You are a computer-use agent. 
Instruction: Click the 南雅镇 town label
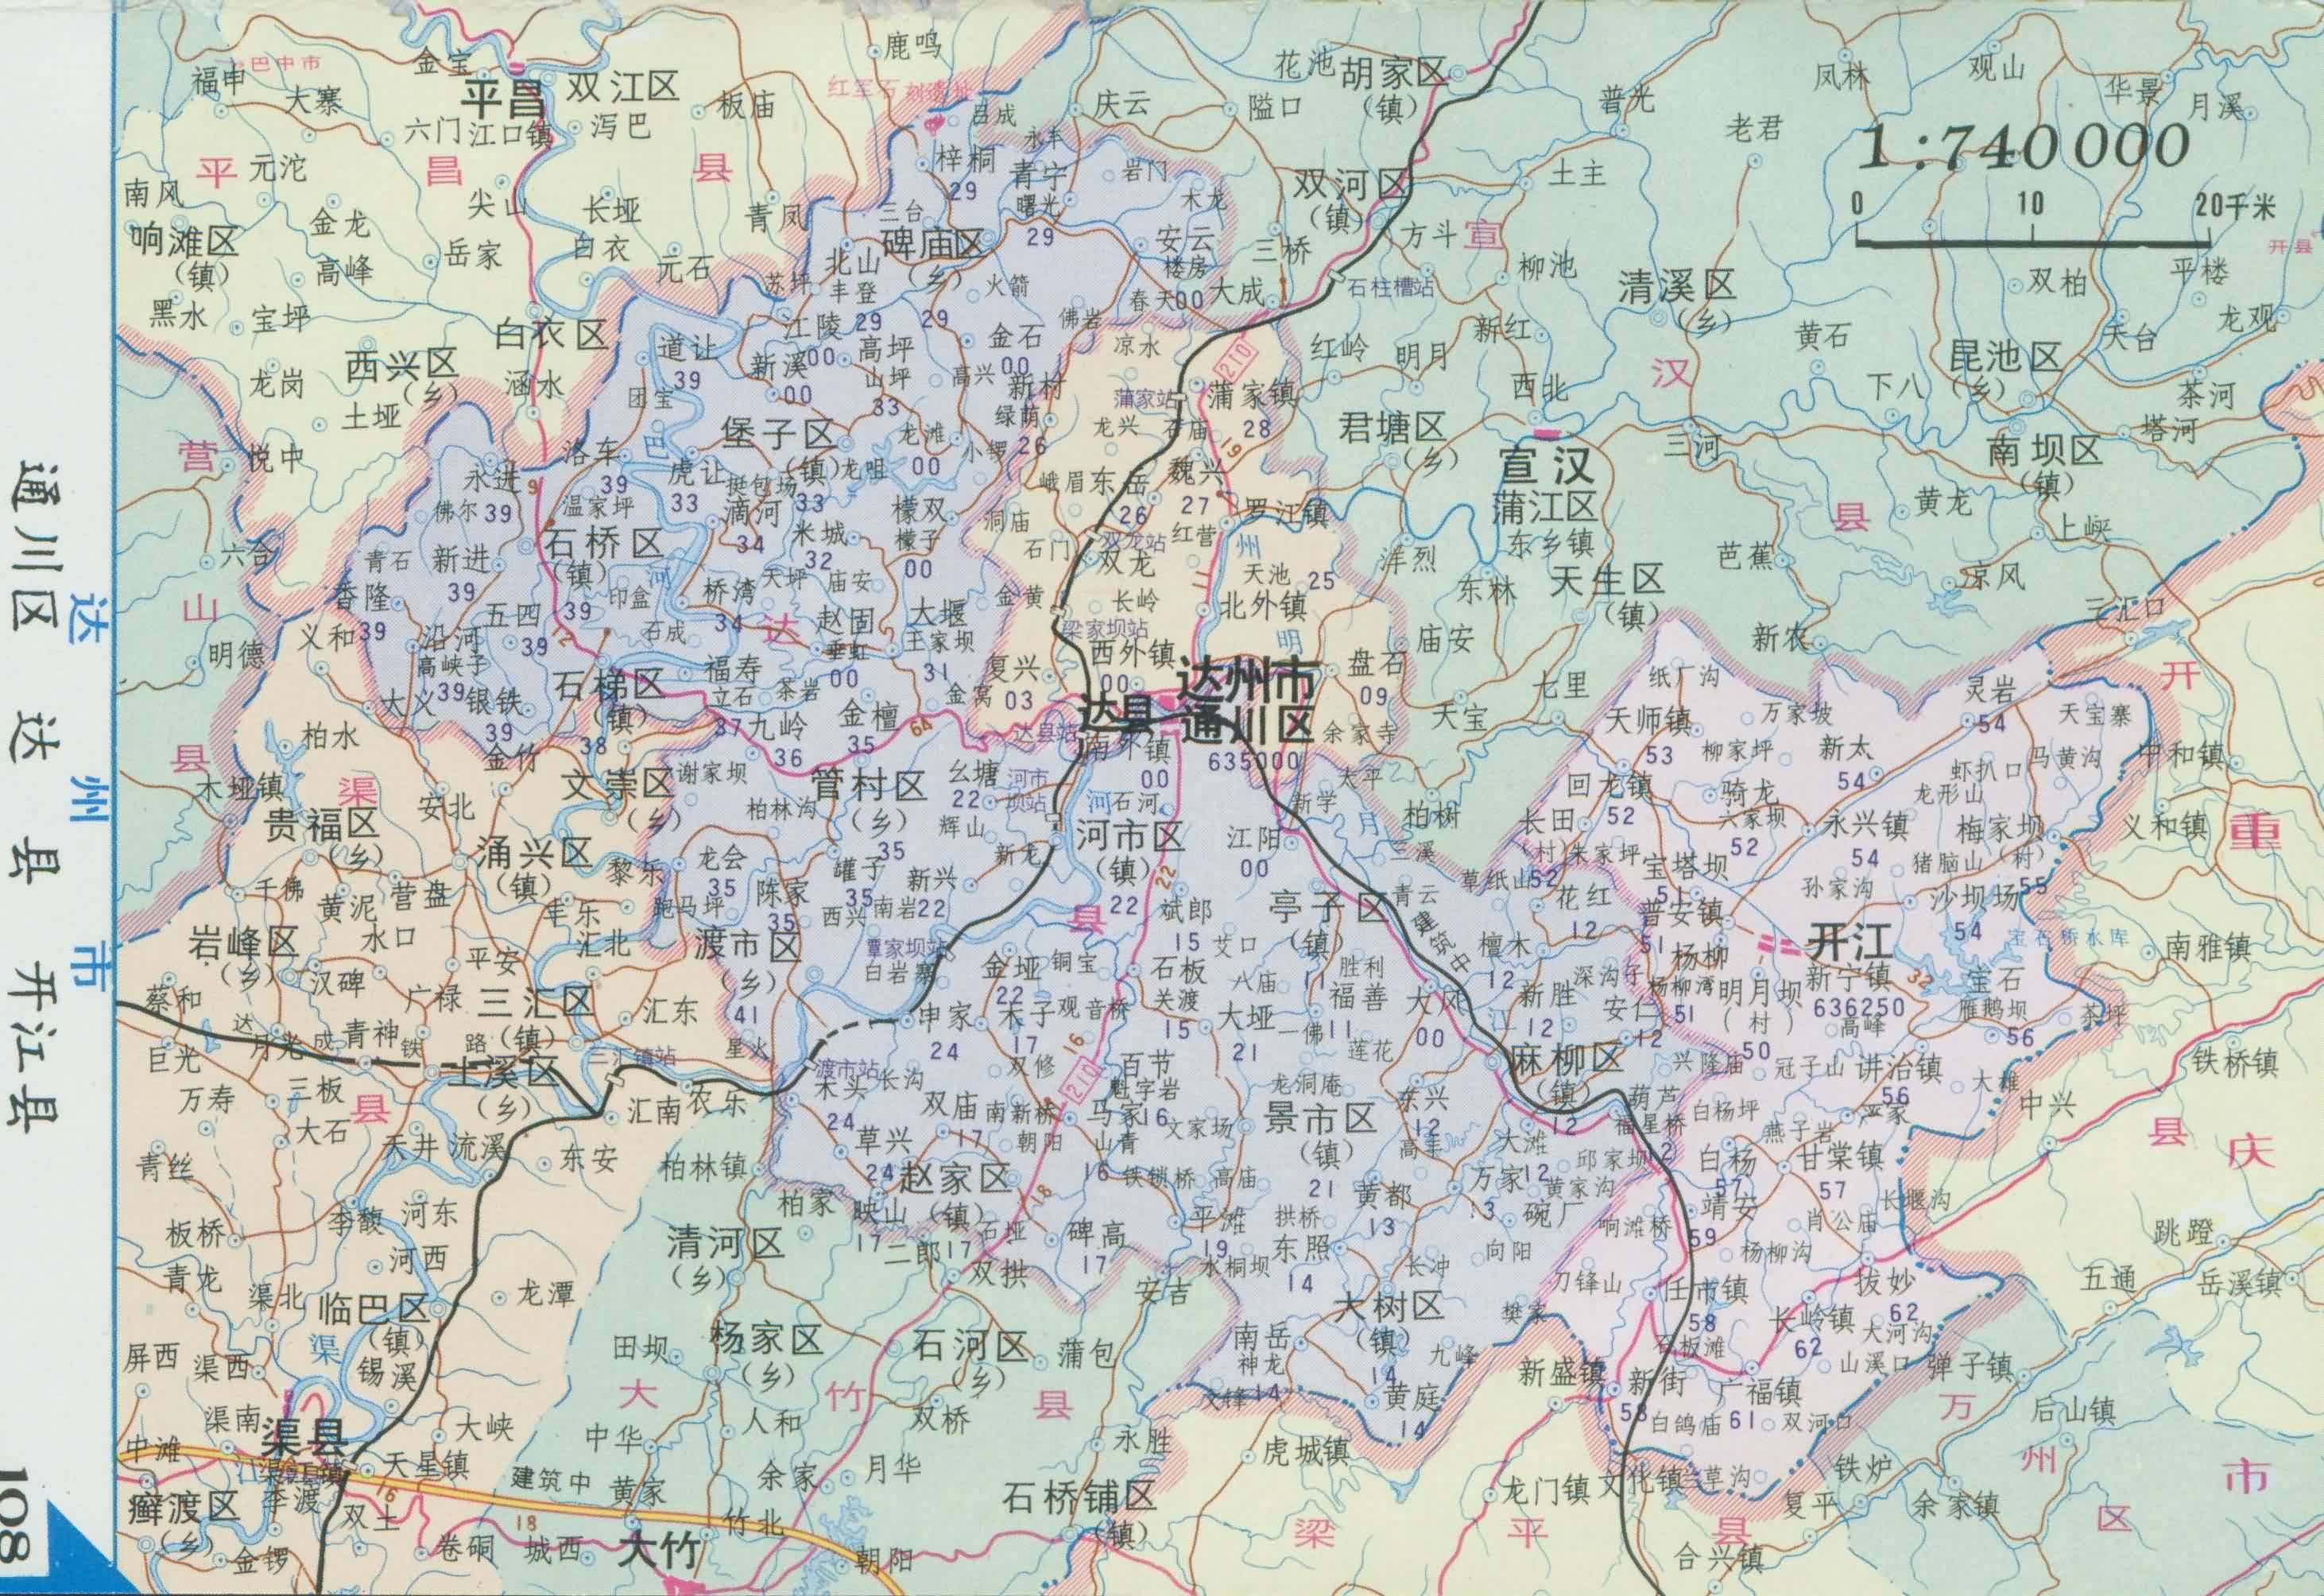[x=2207, y=946]
